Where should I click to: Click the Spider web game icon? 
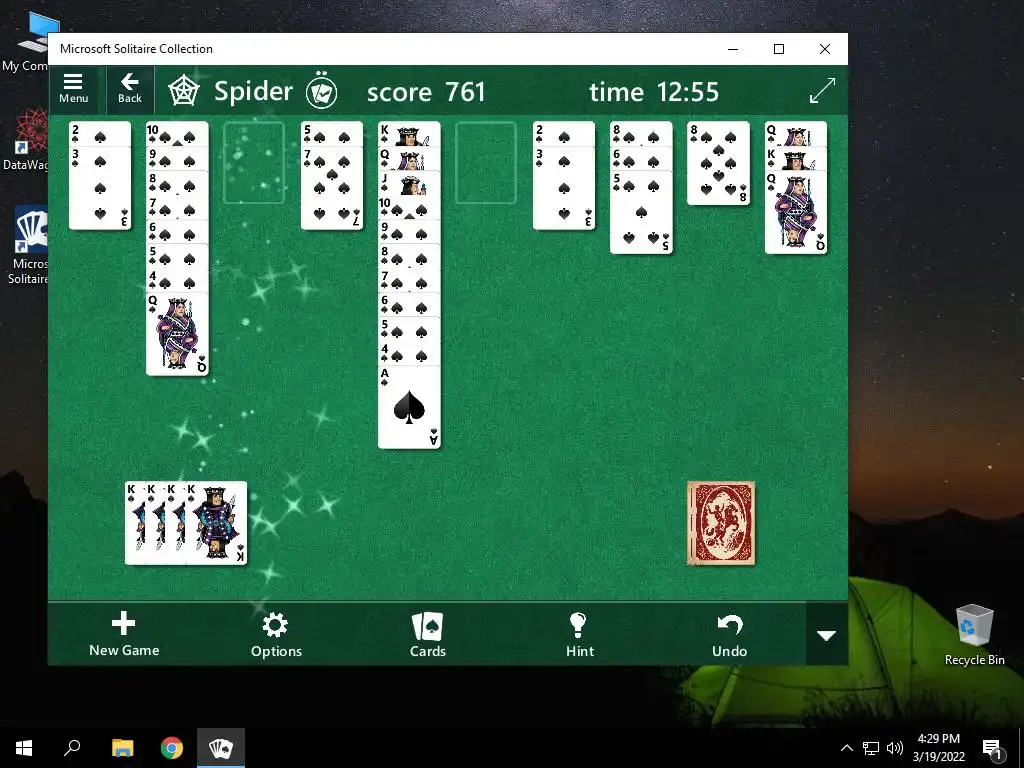click(184, 91)
